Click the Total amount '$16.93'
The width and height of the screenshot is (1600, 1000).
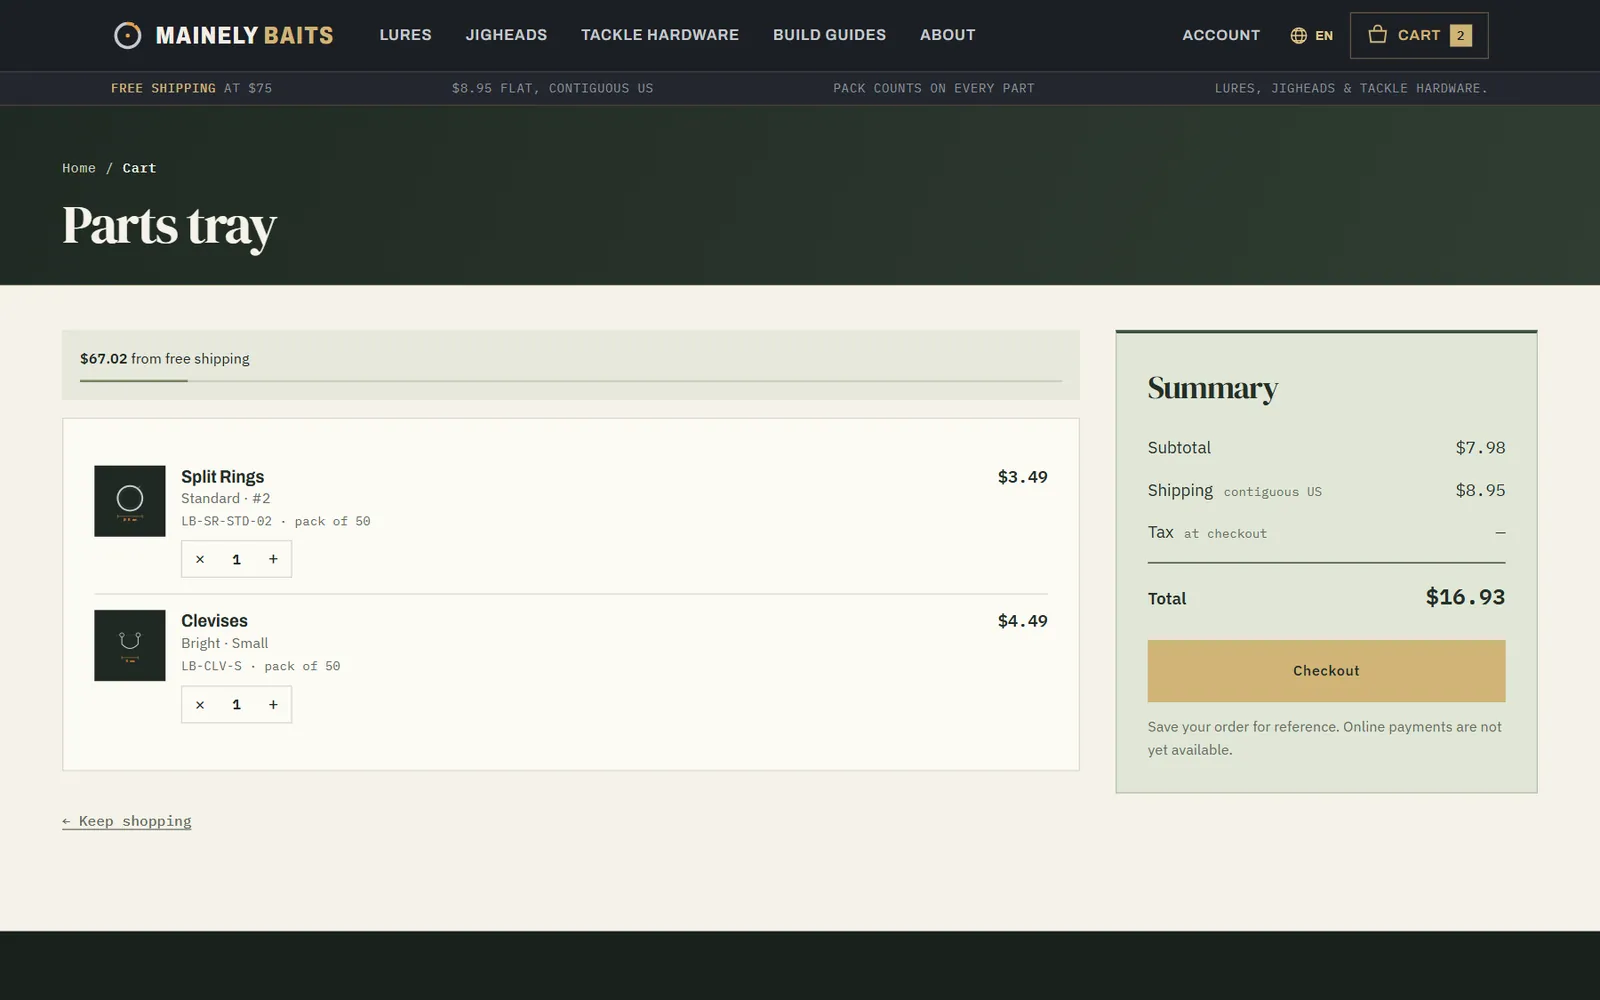[1465, 597]
